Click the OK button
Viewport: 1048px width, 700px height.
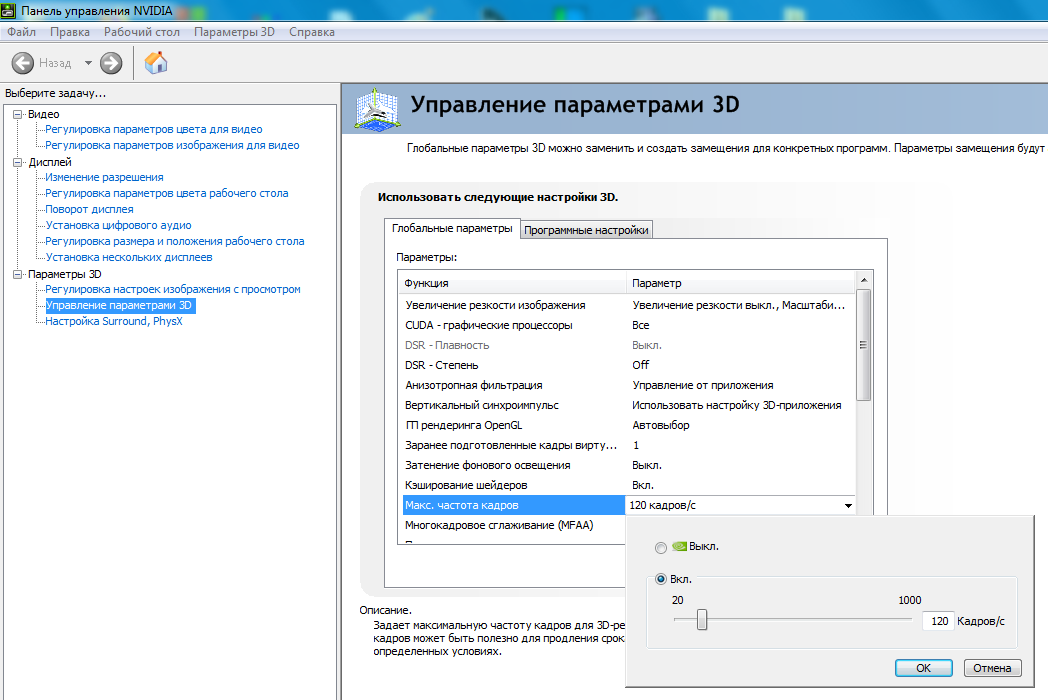[924, 668]
